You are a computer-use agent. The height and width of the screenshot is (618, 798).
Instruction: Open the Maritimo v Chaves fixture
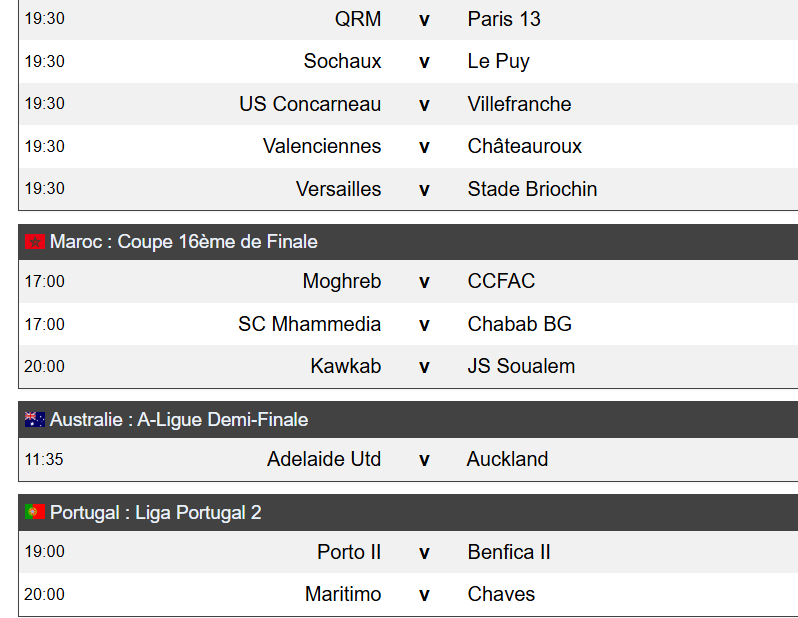point(408,594)
